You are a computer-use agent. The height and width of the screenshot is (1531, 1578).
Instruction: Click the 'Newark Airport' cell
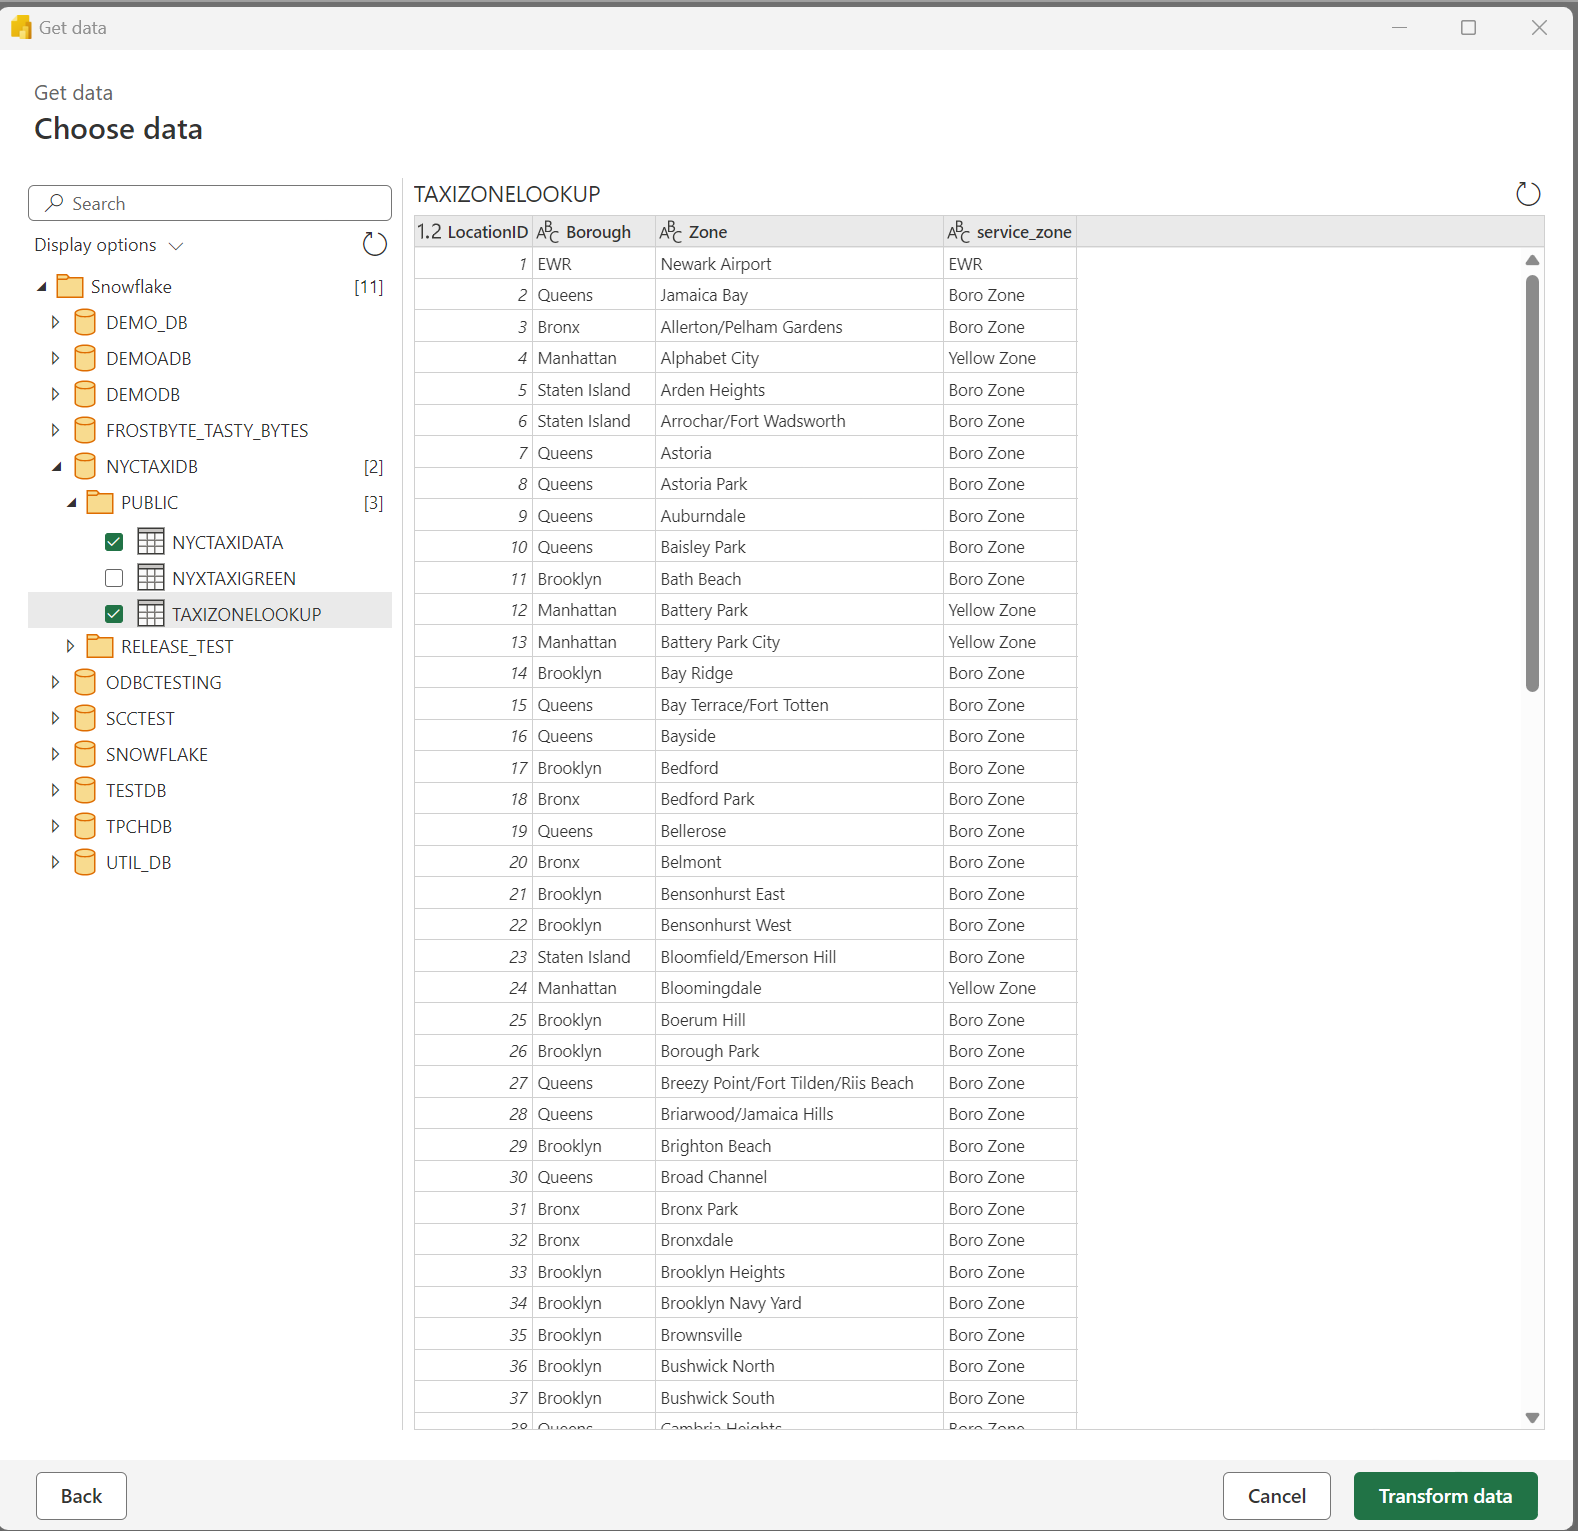(x=799, y=264)
